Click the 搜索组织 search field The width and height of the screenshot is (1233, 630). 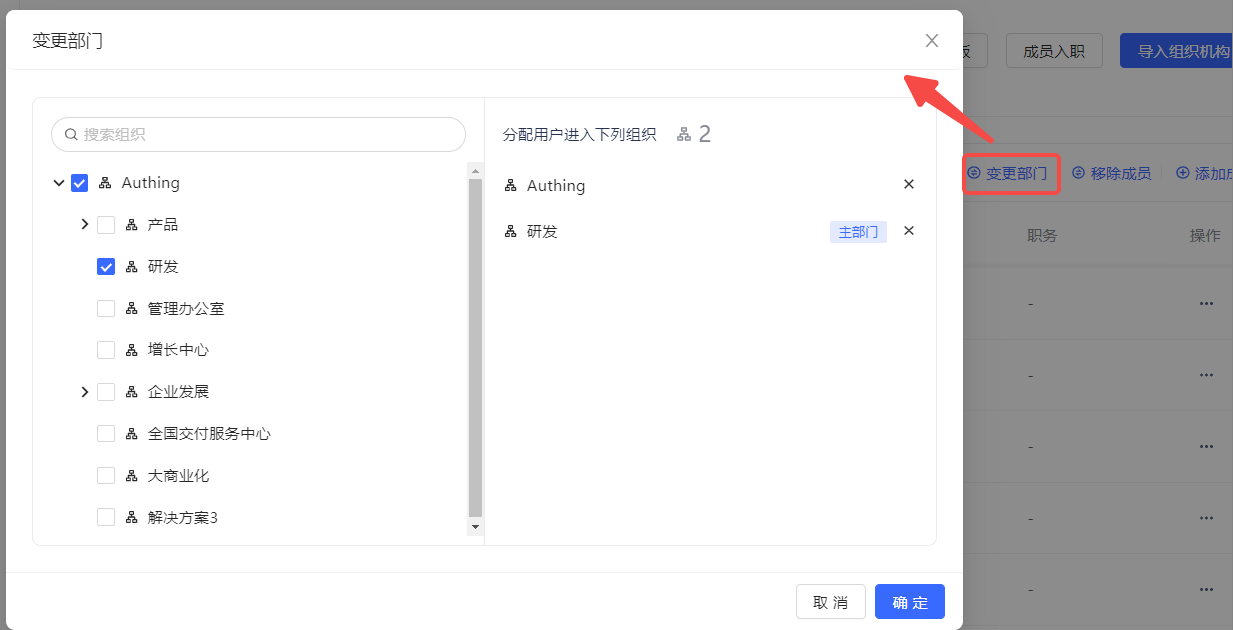click(258, 135)
